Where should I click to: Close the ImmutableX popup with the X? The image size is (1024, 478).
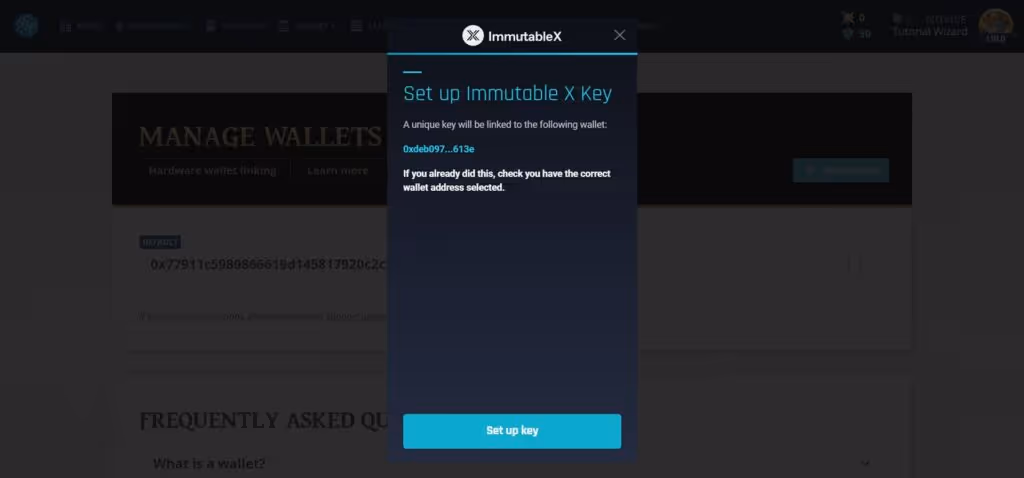[619, 35]
